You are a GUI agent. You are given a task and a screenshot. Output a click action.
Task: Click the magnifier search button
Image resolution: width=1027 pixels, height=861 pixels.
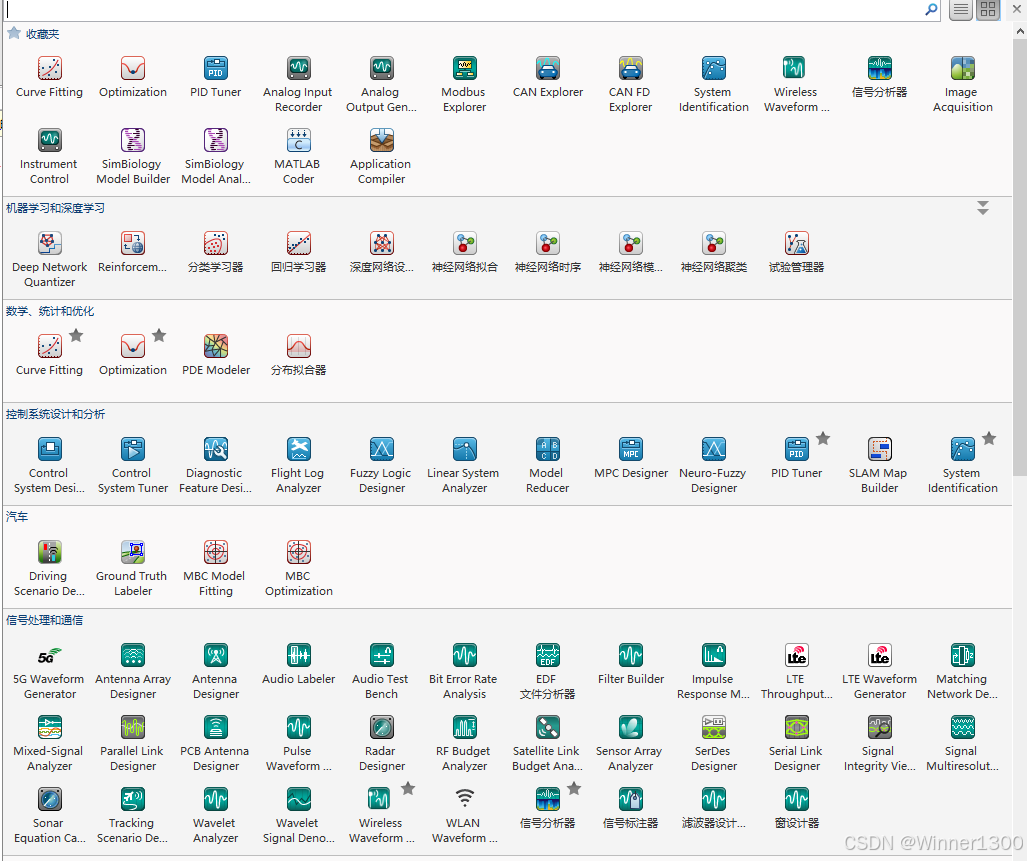tap(931, 10)
